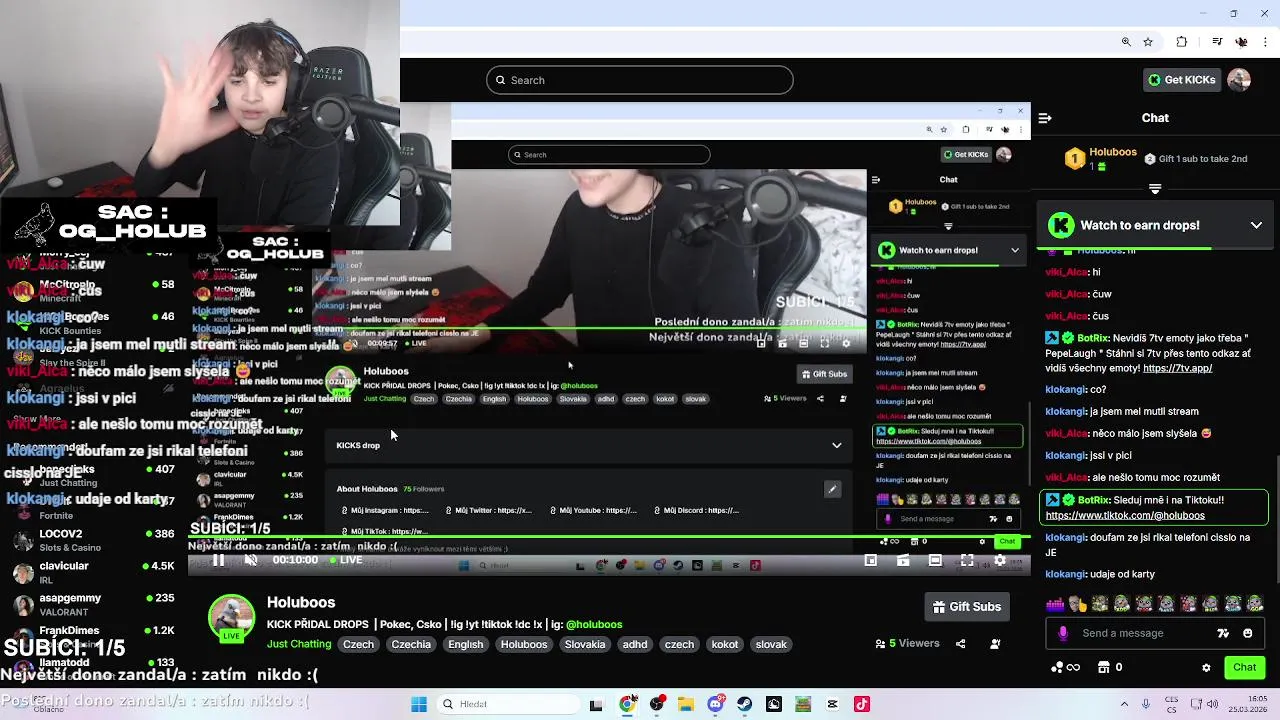Open the KICKs shop icon

(x=1110, y=667)
